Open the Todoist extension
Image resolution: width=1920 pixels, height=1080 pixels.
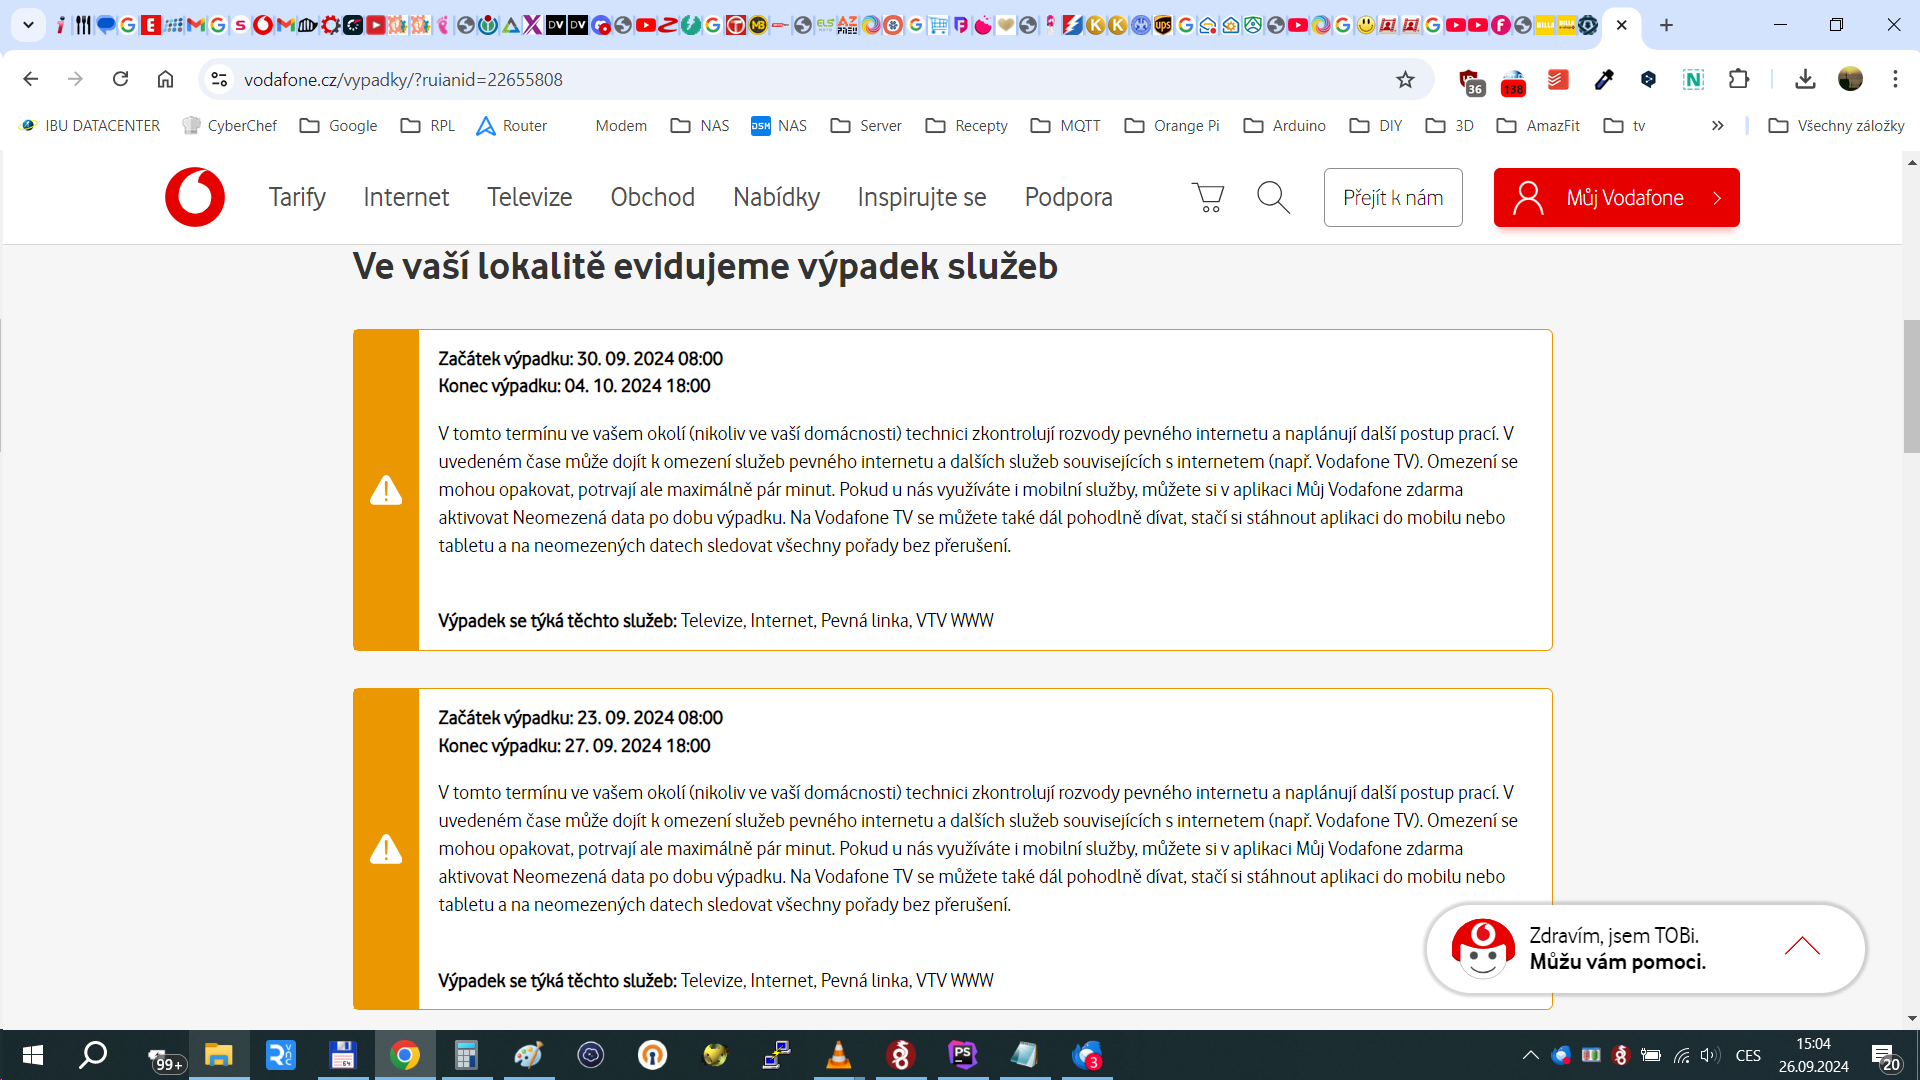point(1558,79)
